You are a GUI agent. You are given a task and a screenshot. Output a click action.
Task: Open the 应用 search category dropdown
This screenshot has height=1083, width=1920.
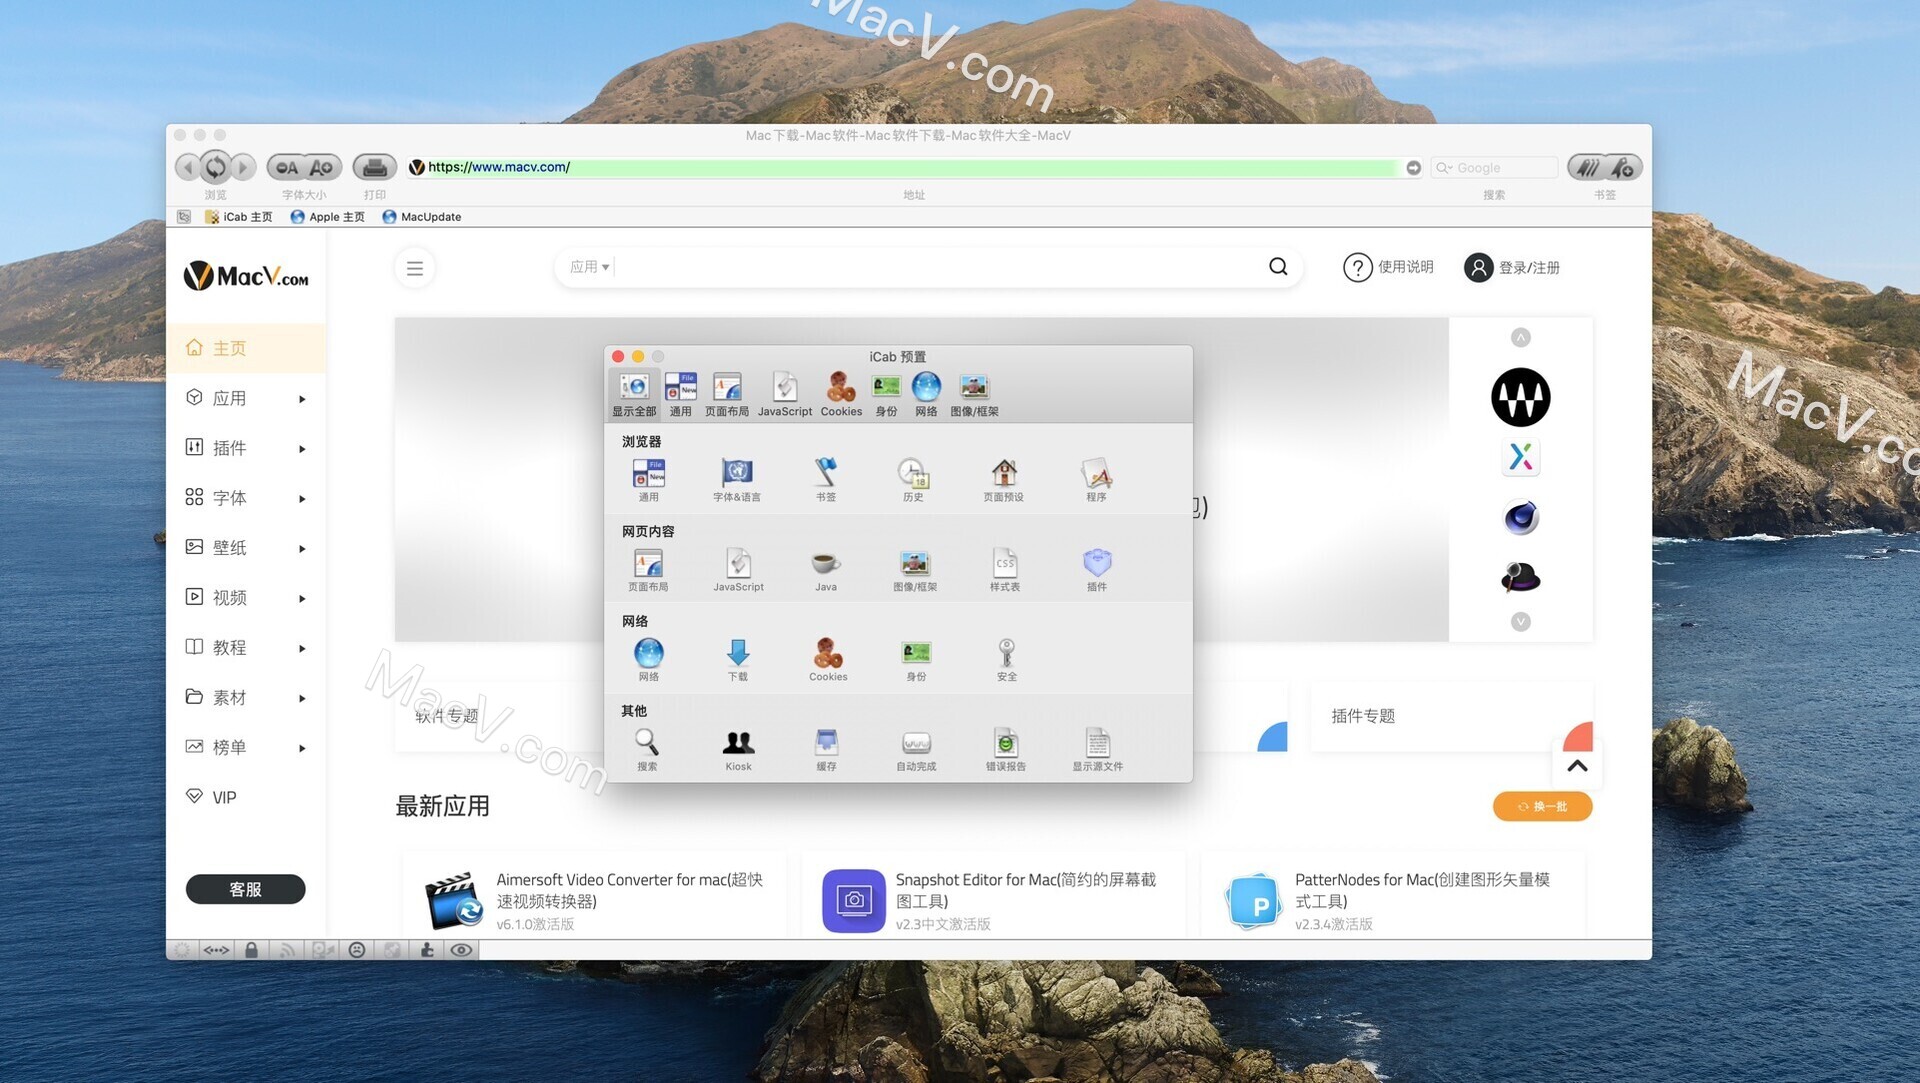point(590,267)
